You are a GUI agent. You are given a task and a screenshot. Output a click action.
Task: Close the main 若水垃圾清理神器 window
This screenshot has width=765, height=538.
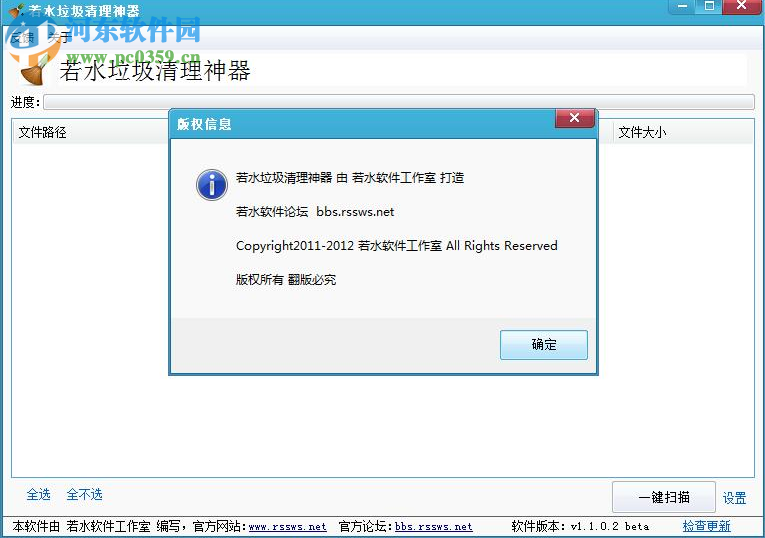[742, 6]
